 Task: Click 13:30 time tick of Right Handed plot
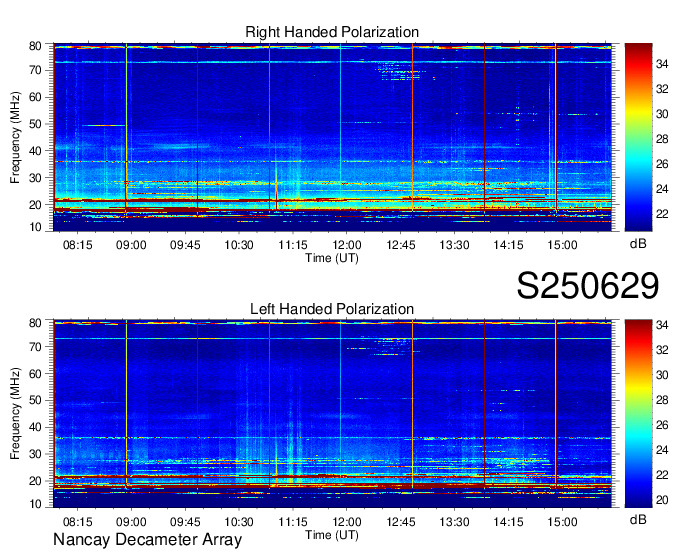(454, 245)
